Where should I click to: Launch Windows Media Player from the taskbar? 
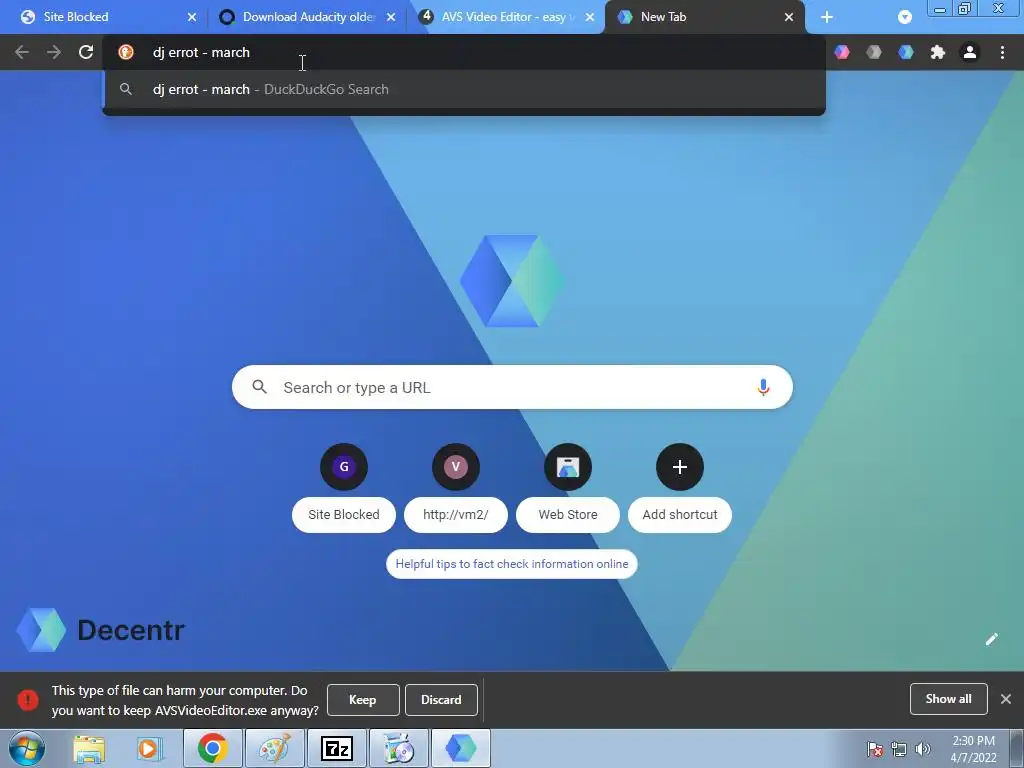coord(149,748)
